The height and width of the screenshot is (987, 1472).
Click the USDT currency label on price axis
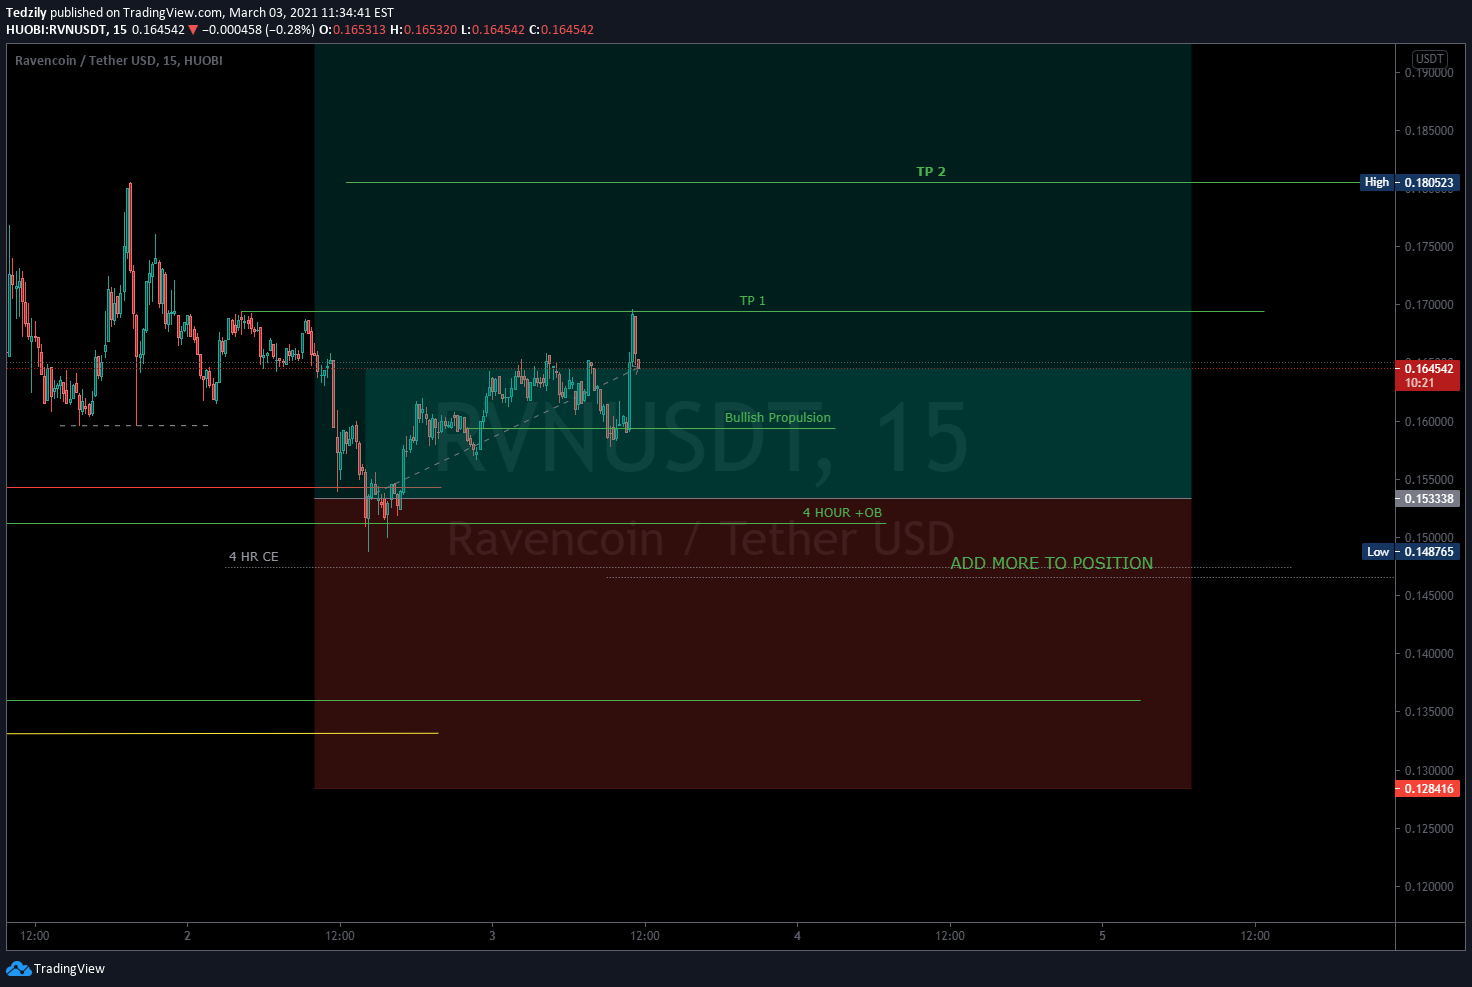coord(1430,59)
